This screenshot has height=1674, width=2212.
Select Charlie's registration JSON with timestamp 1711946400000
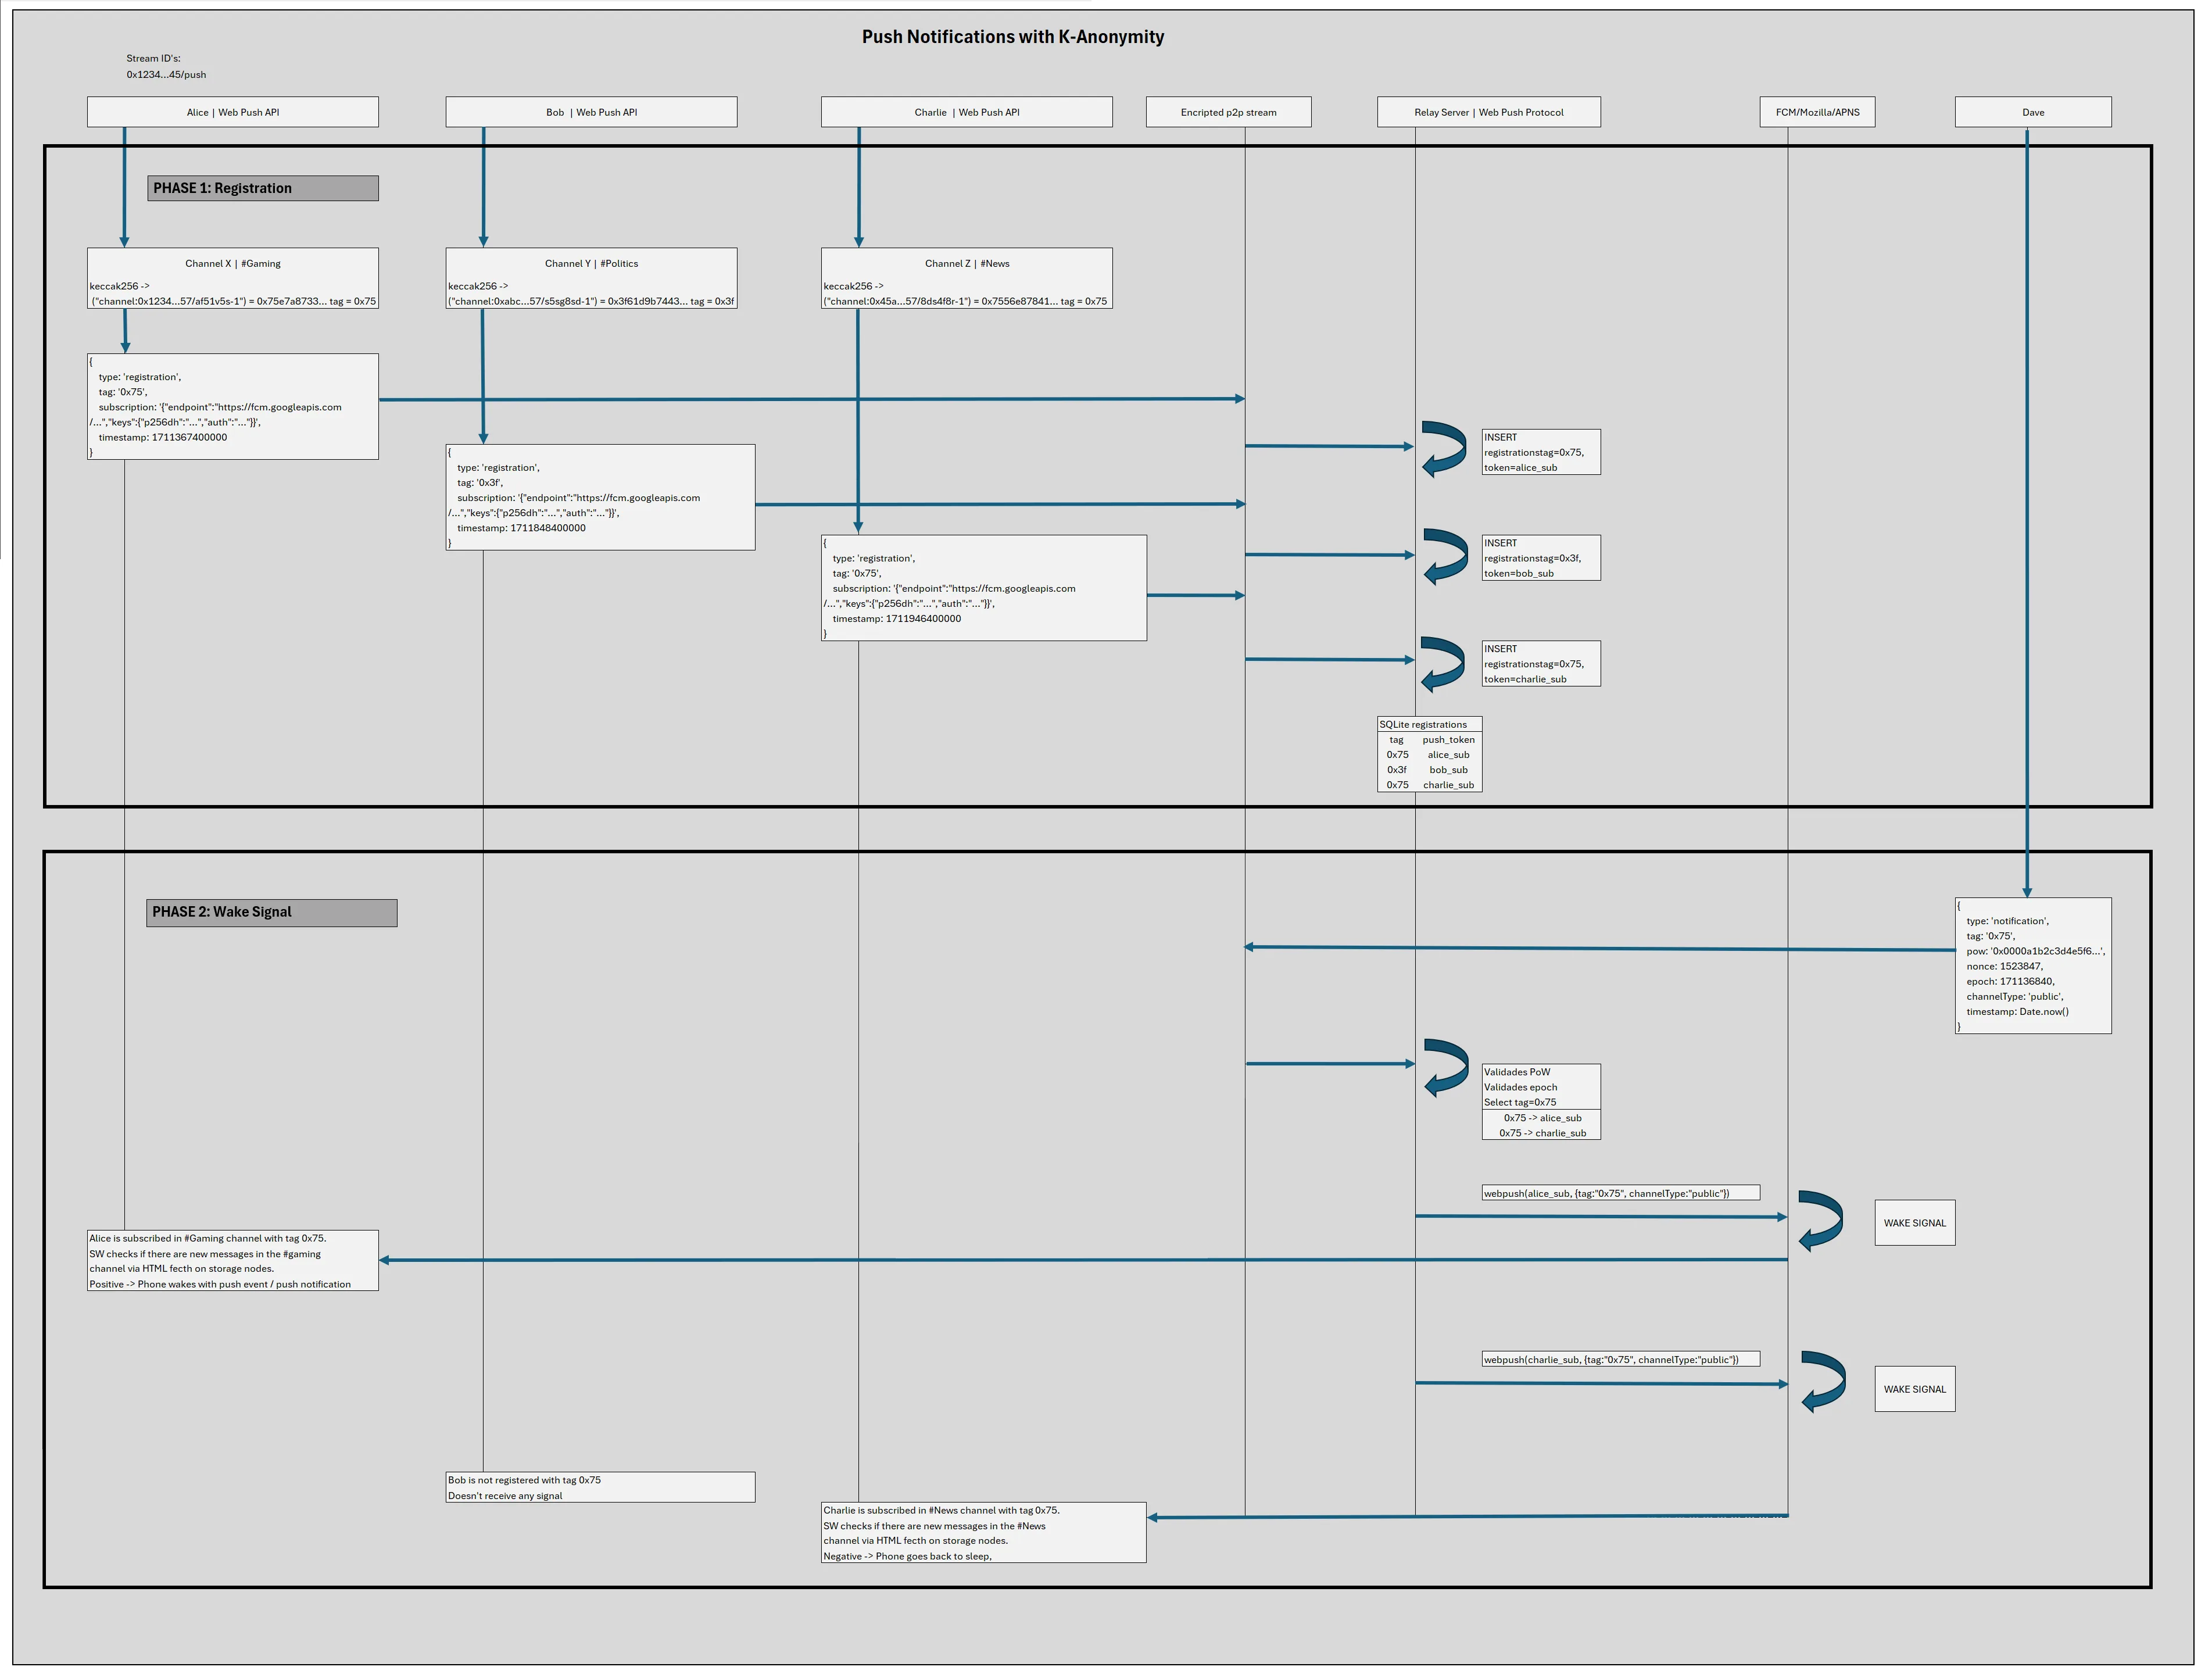(x=984, y=588)
